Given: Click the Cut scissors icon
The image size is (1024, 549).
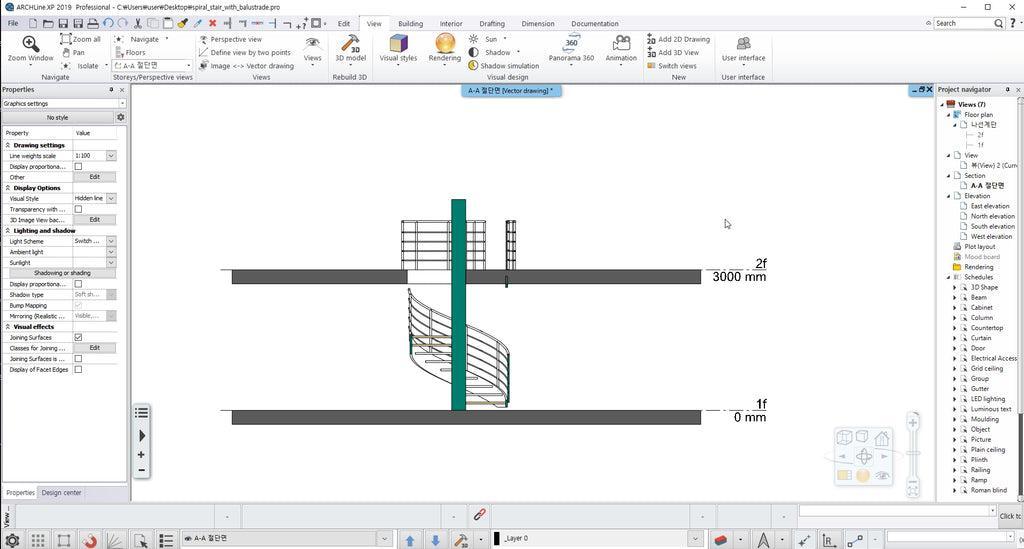Looking at the screenshot, I should [138, 24].
